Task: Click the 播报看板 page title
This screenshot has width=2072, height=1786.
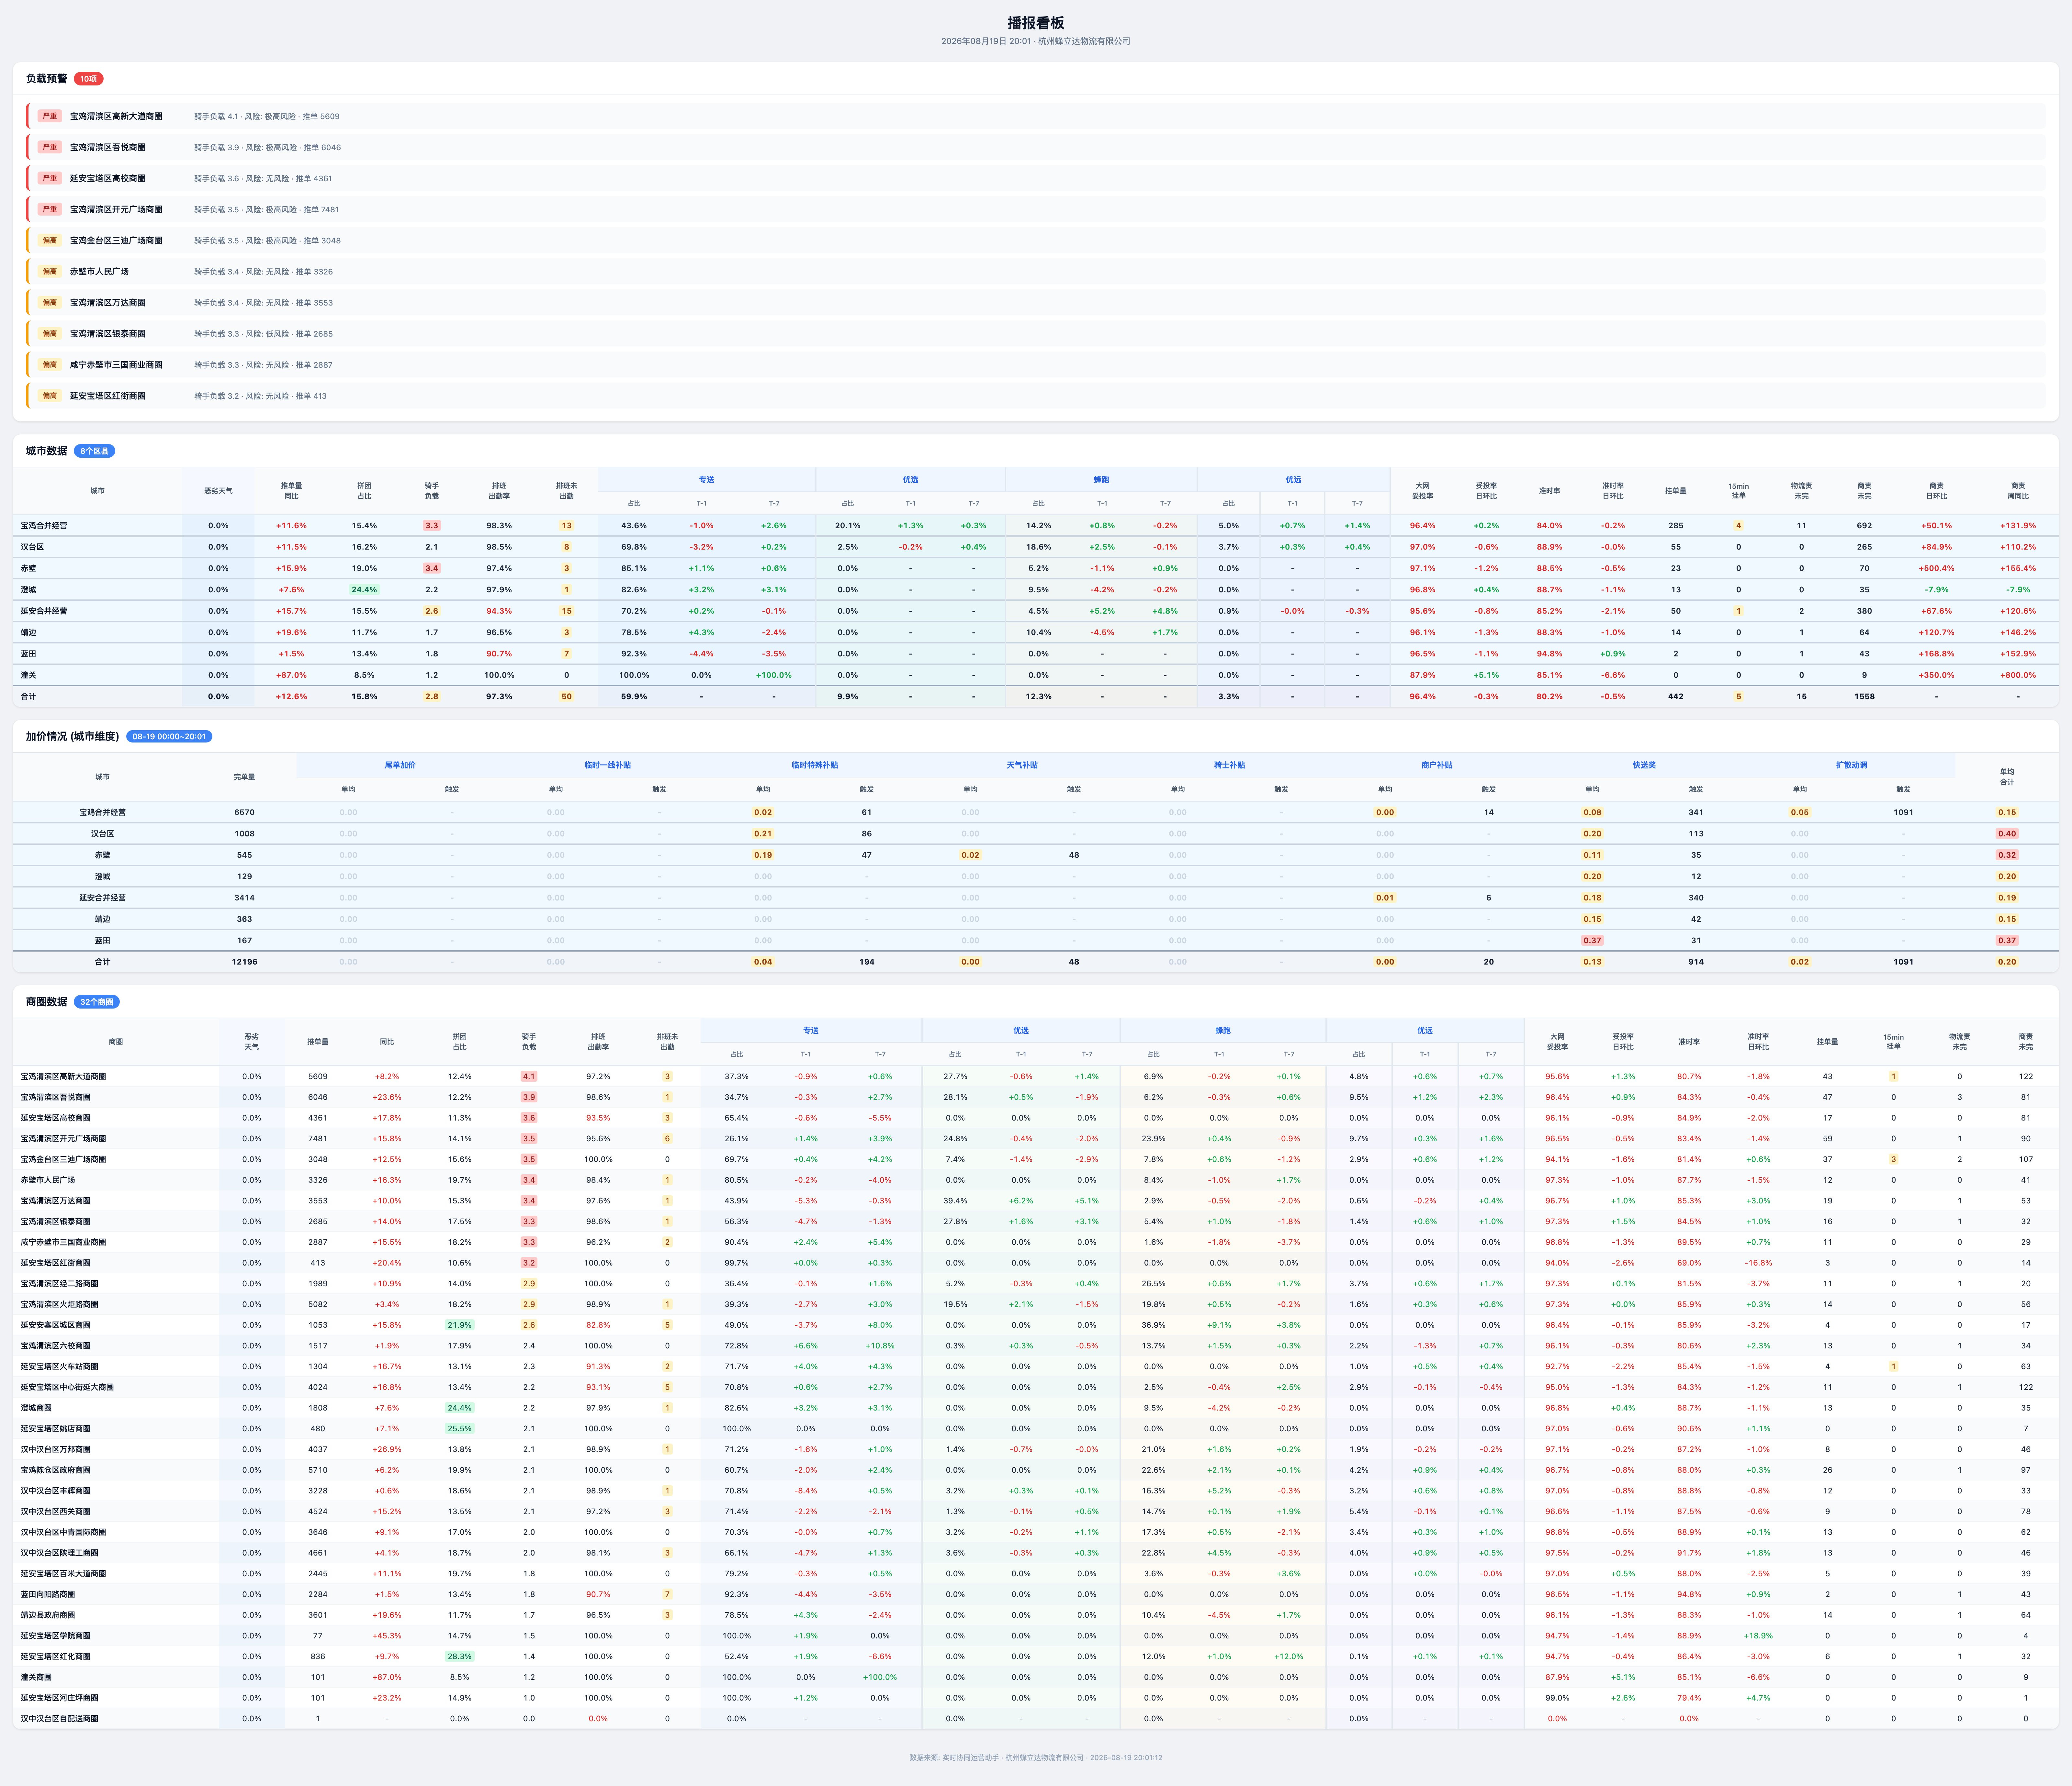Action: pos(1036,23)
